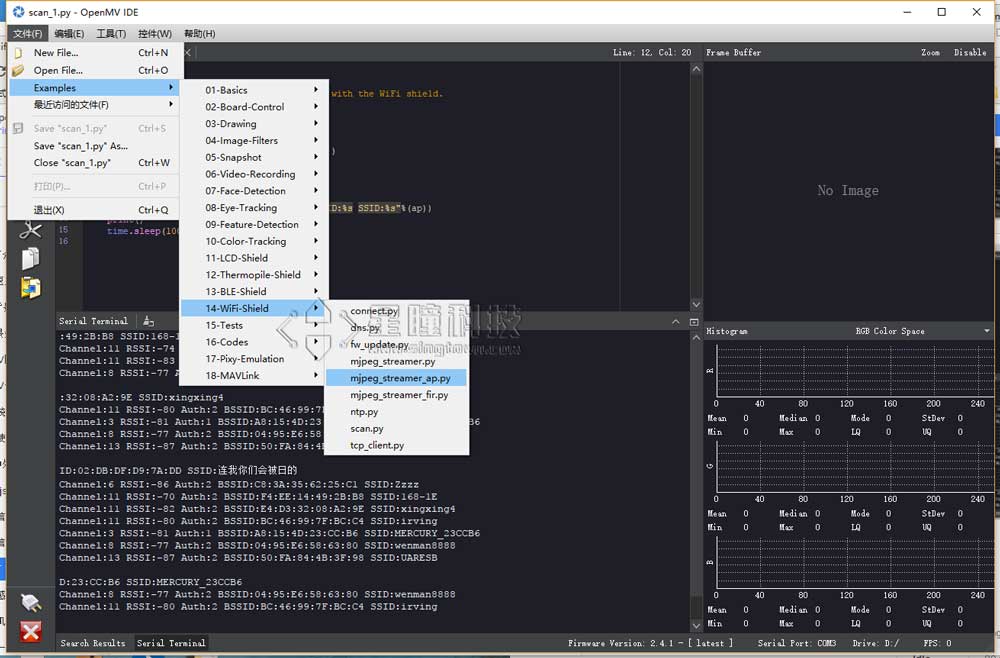Click Serial Port: COM3 status
The width and height of the screenshot is (1000, 658).
point(797,643)
